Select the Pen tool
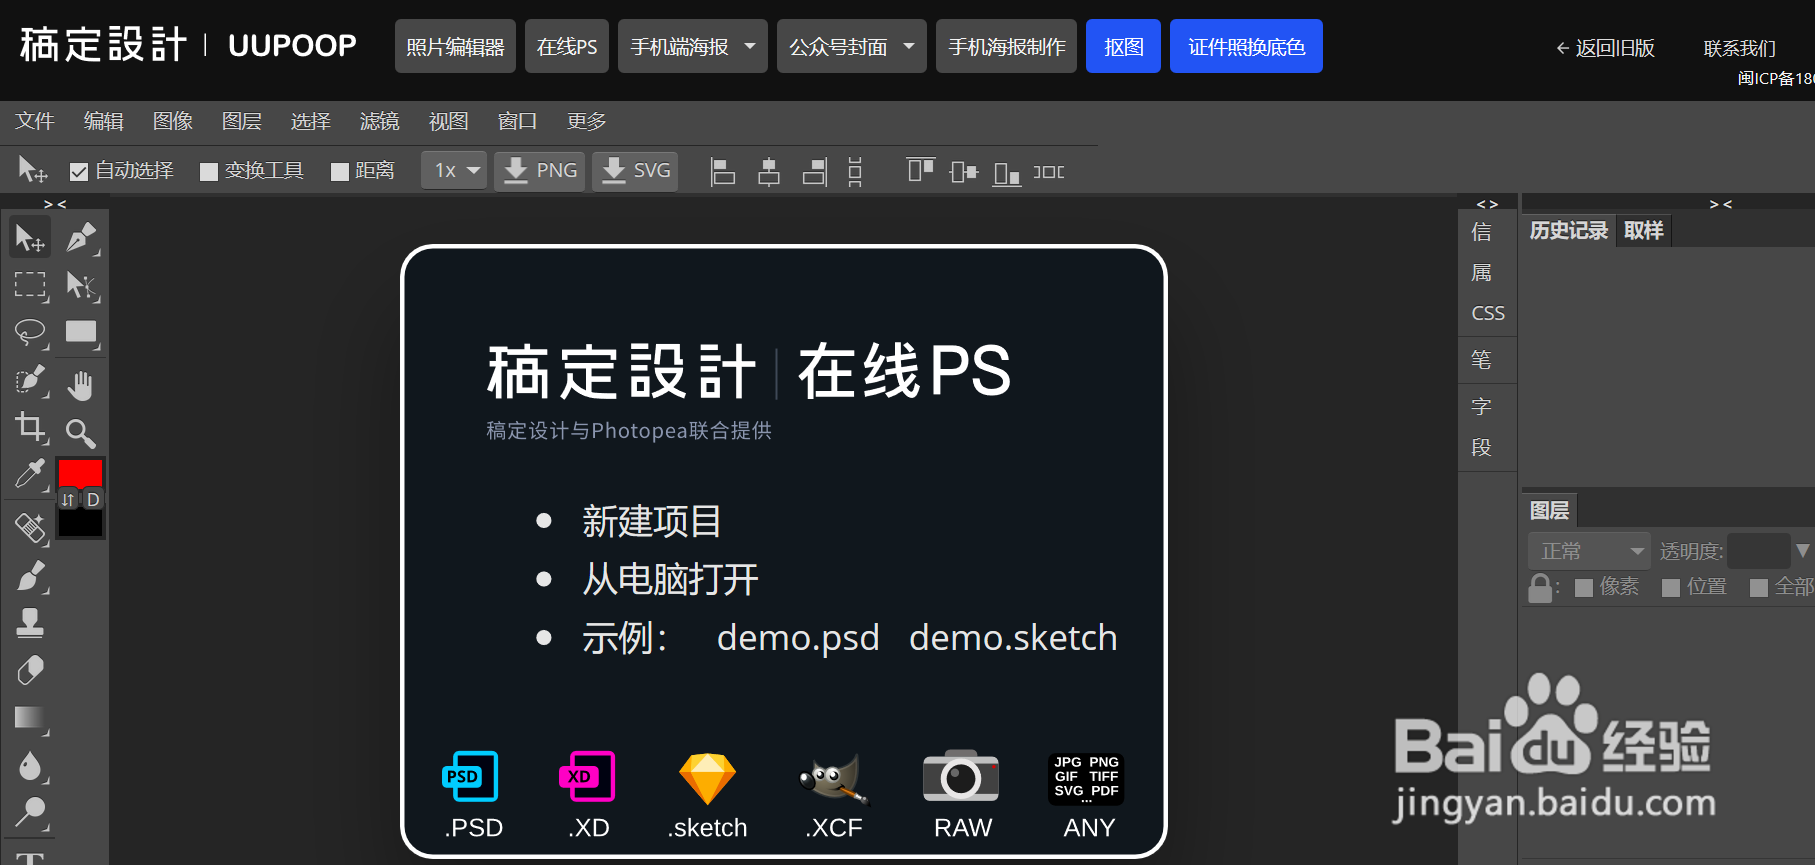 coord(81,238)
